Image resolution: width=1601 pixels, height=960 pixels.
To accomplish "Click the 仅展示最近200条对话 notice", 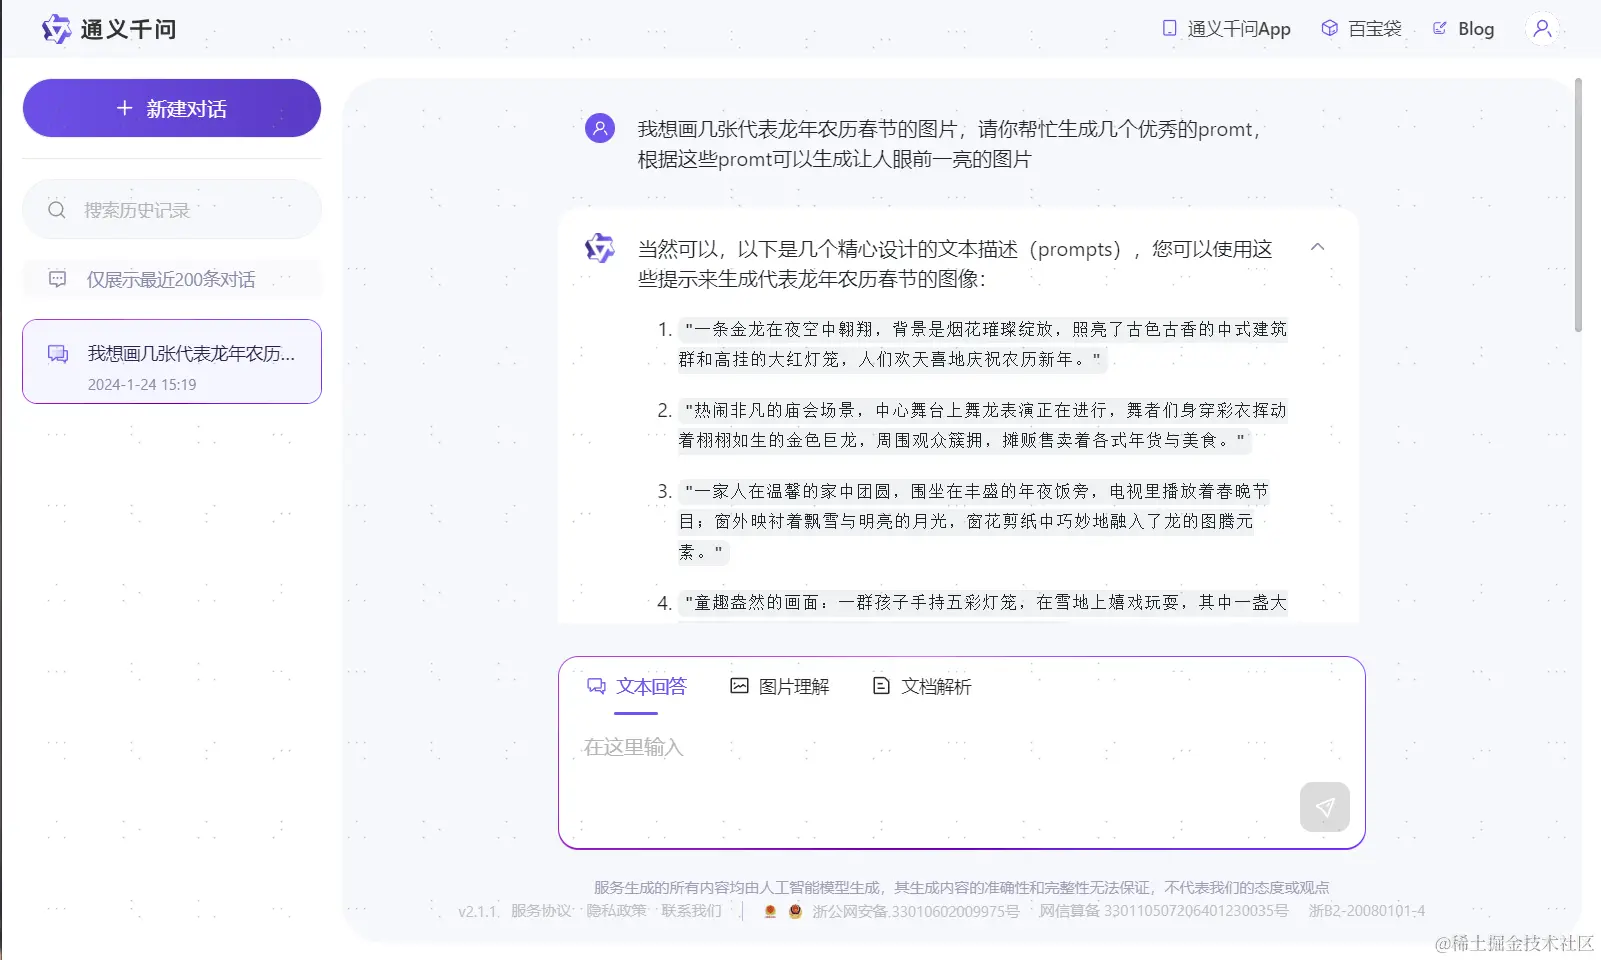I will pos(172,279).
